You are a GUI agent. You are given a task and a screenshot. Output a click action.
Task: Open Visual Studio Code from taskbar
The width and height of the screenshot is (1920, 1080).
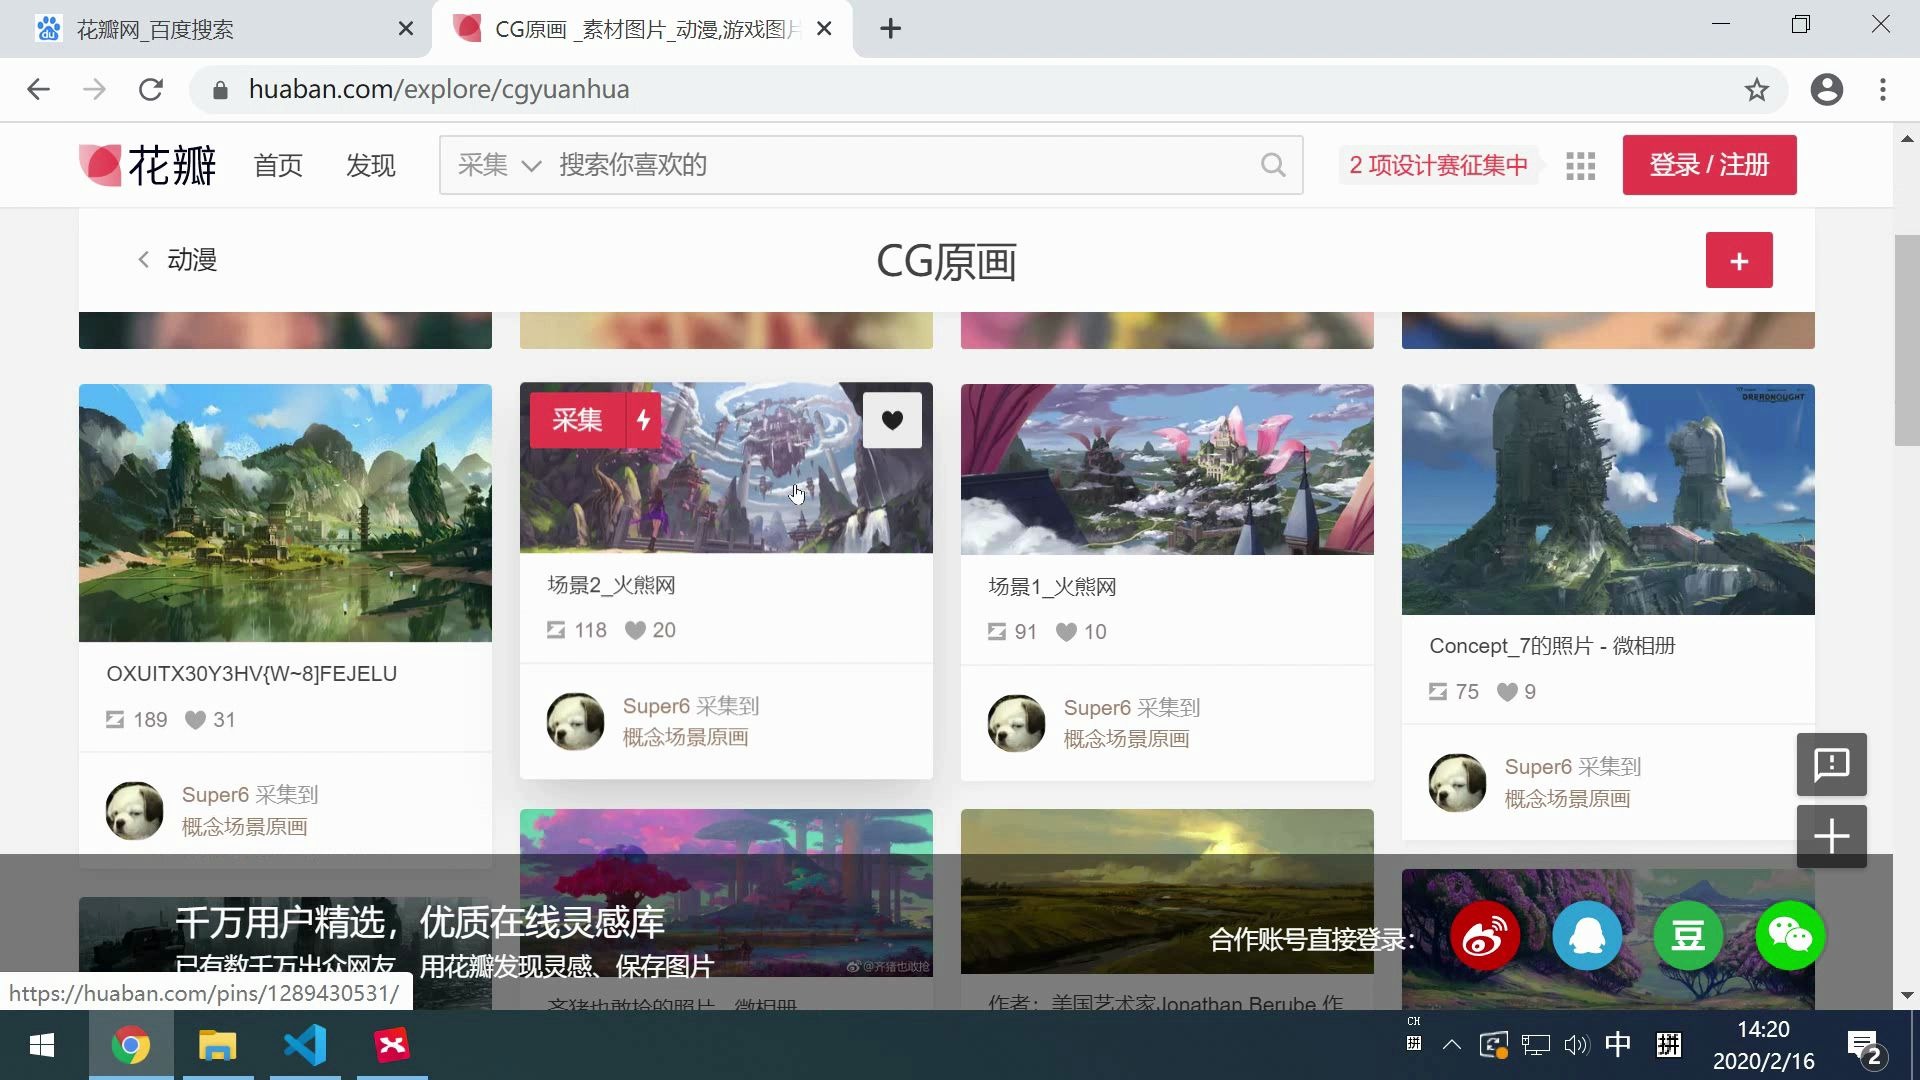pos(305,1046)
